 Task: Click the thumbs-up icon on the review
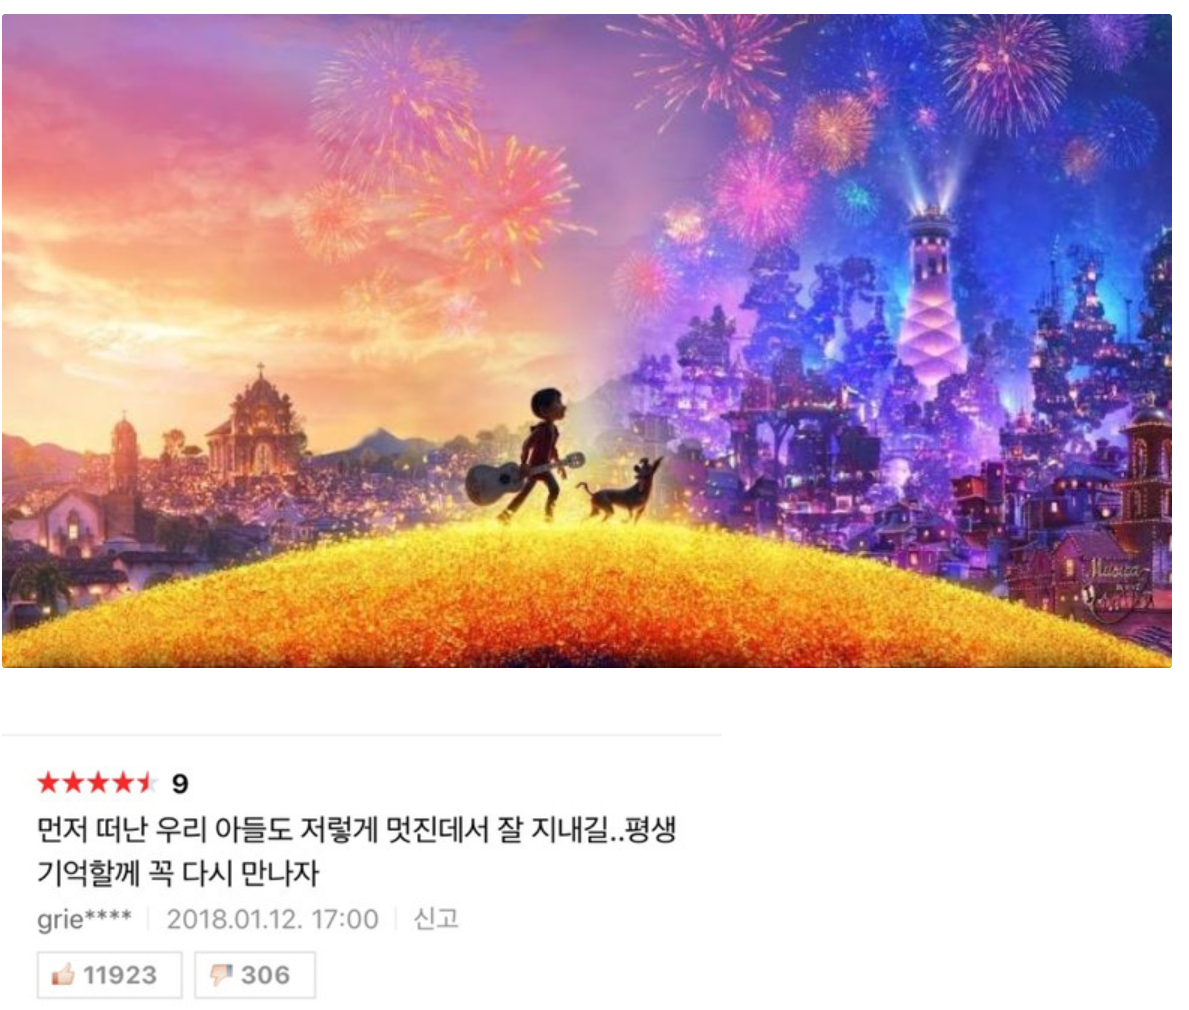tap(63, 974)
